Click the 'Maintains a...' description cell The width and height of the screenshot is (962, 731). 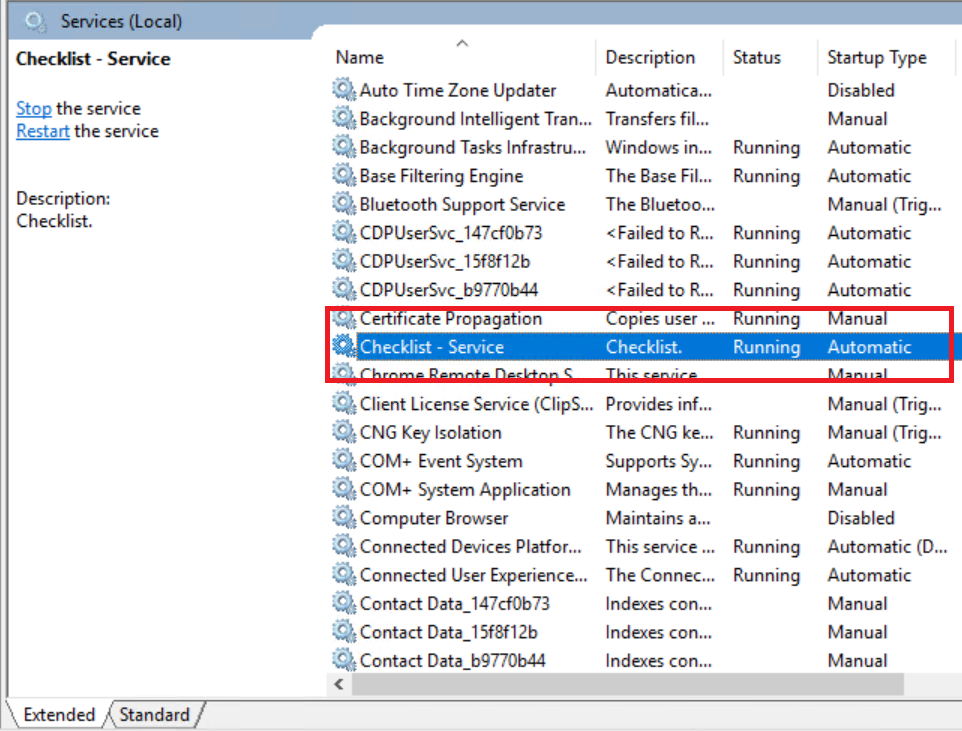[x=658, y=519]
